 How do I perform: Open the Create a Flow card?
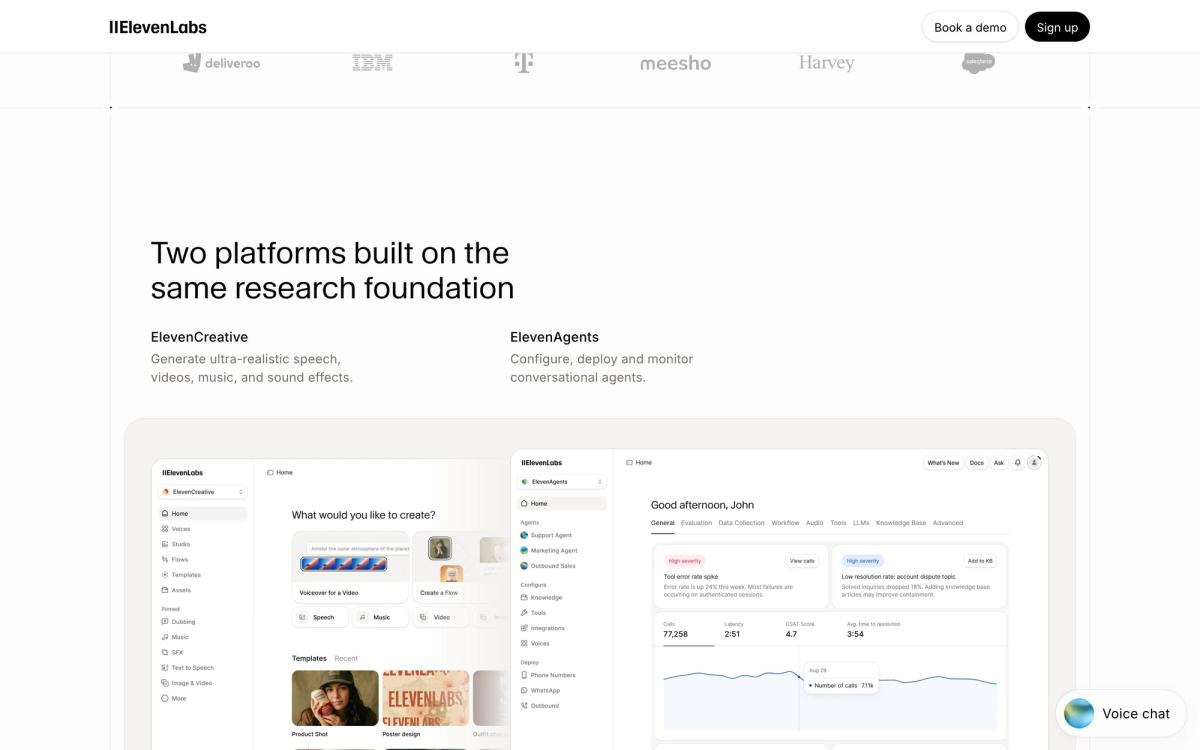coord(461,566)
